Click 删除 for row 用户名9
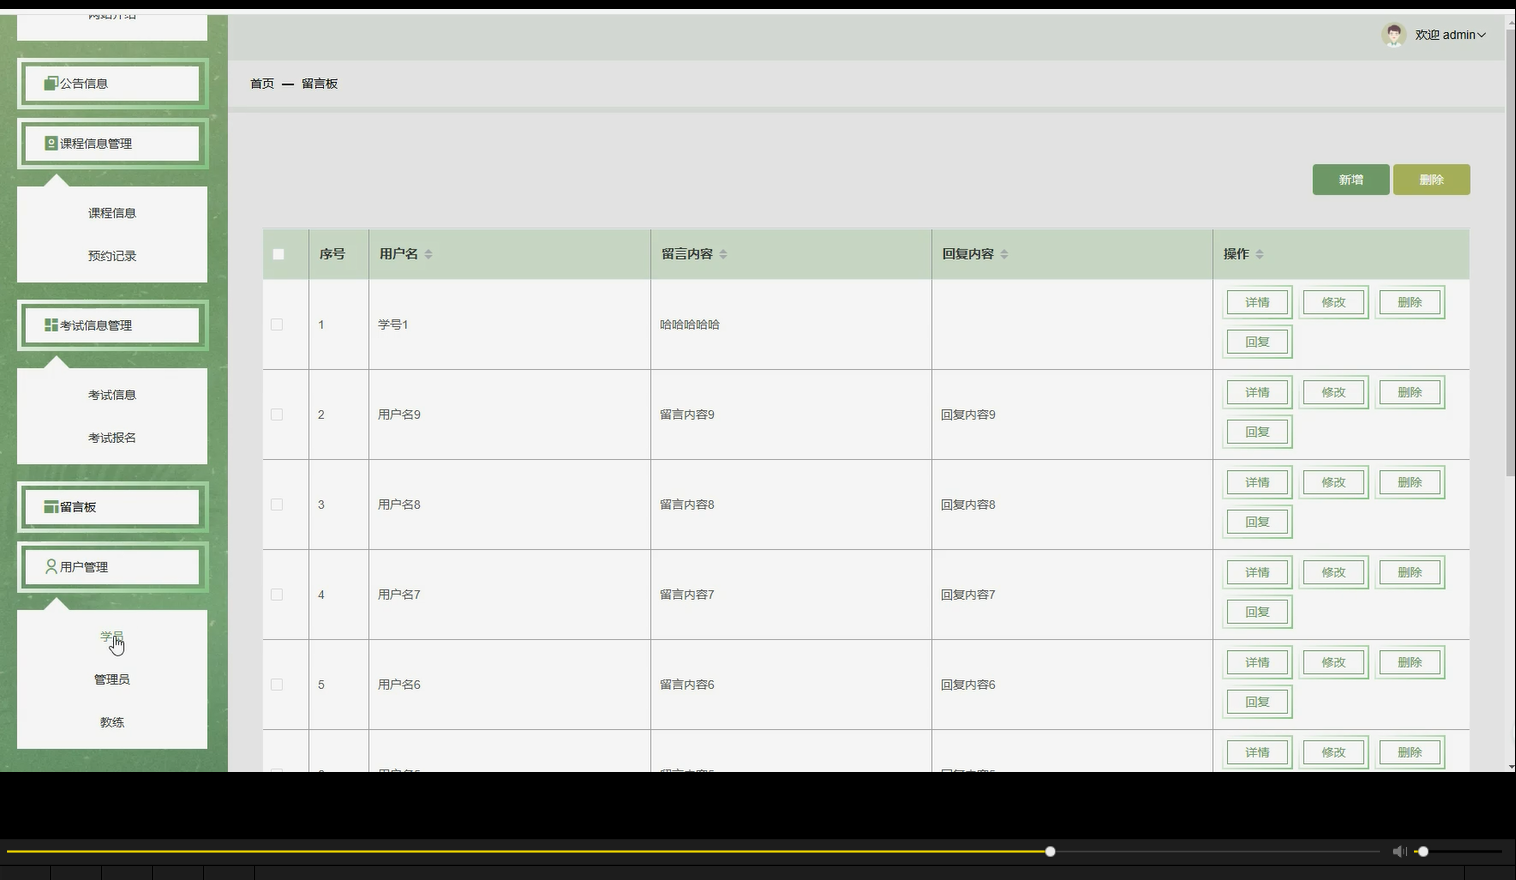 1410,392
